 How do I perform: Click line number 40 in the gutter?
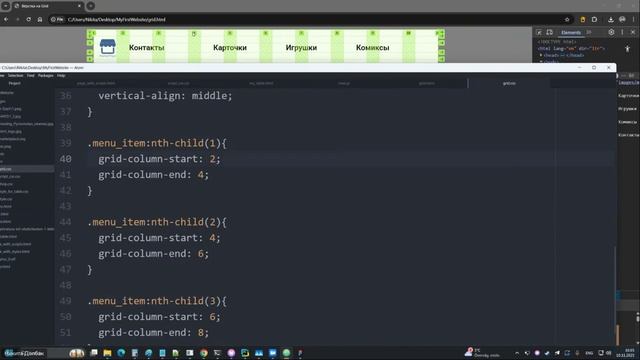tap(65, 159)
